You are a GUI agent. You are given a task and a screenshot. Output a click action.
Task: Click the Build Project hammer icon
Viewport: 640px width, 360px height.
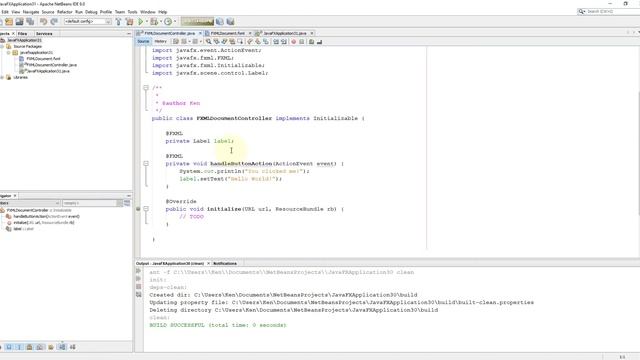118,22
